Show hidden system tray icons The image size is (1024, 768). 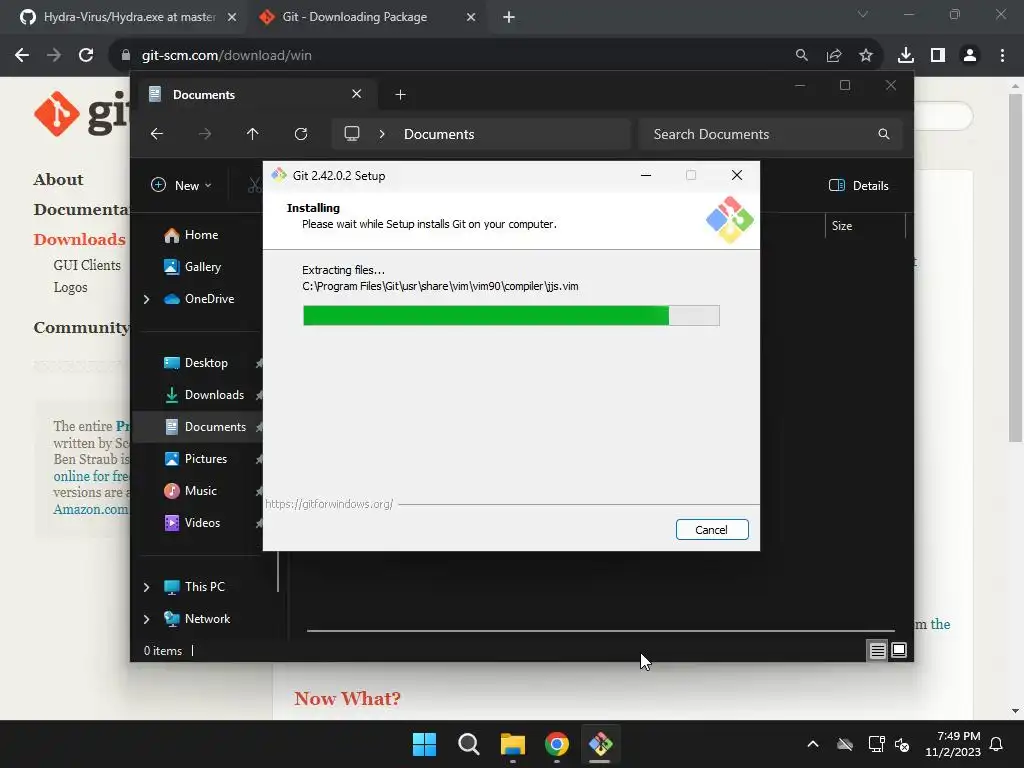tap(813, 744)
